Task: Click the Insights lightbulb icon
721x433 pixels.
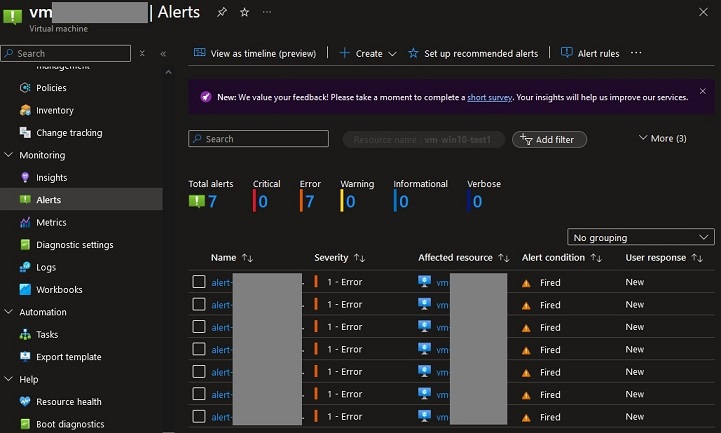Action: pos(25,177)
